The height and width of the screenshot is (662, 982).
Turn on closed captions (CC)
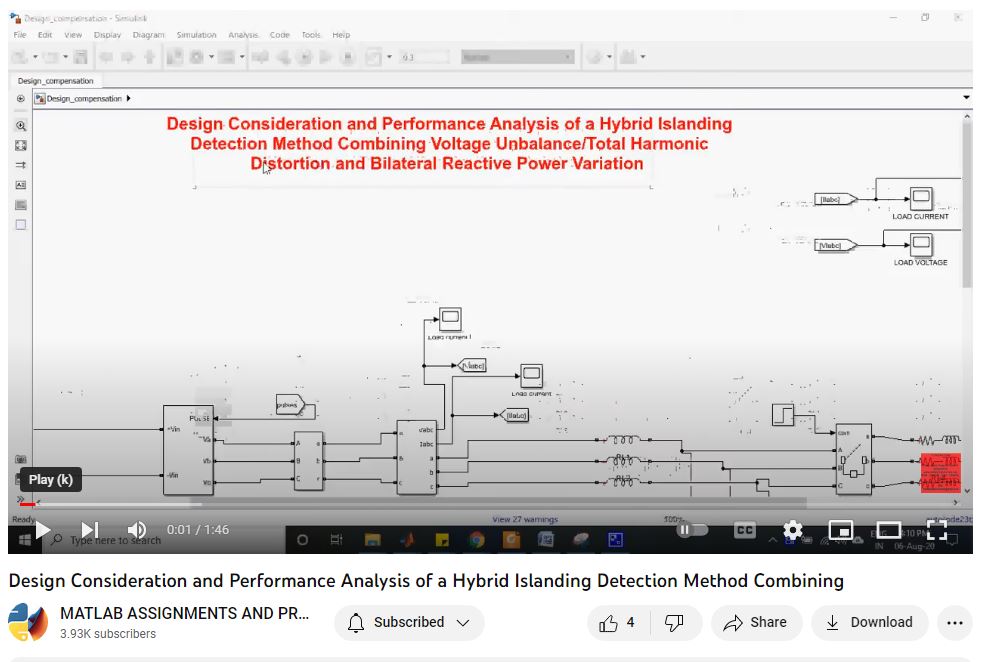(x=745, y=530)
